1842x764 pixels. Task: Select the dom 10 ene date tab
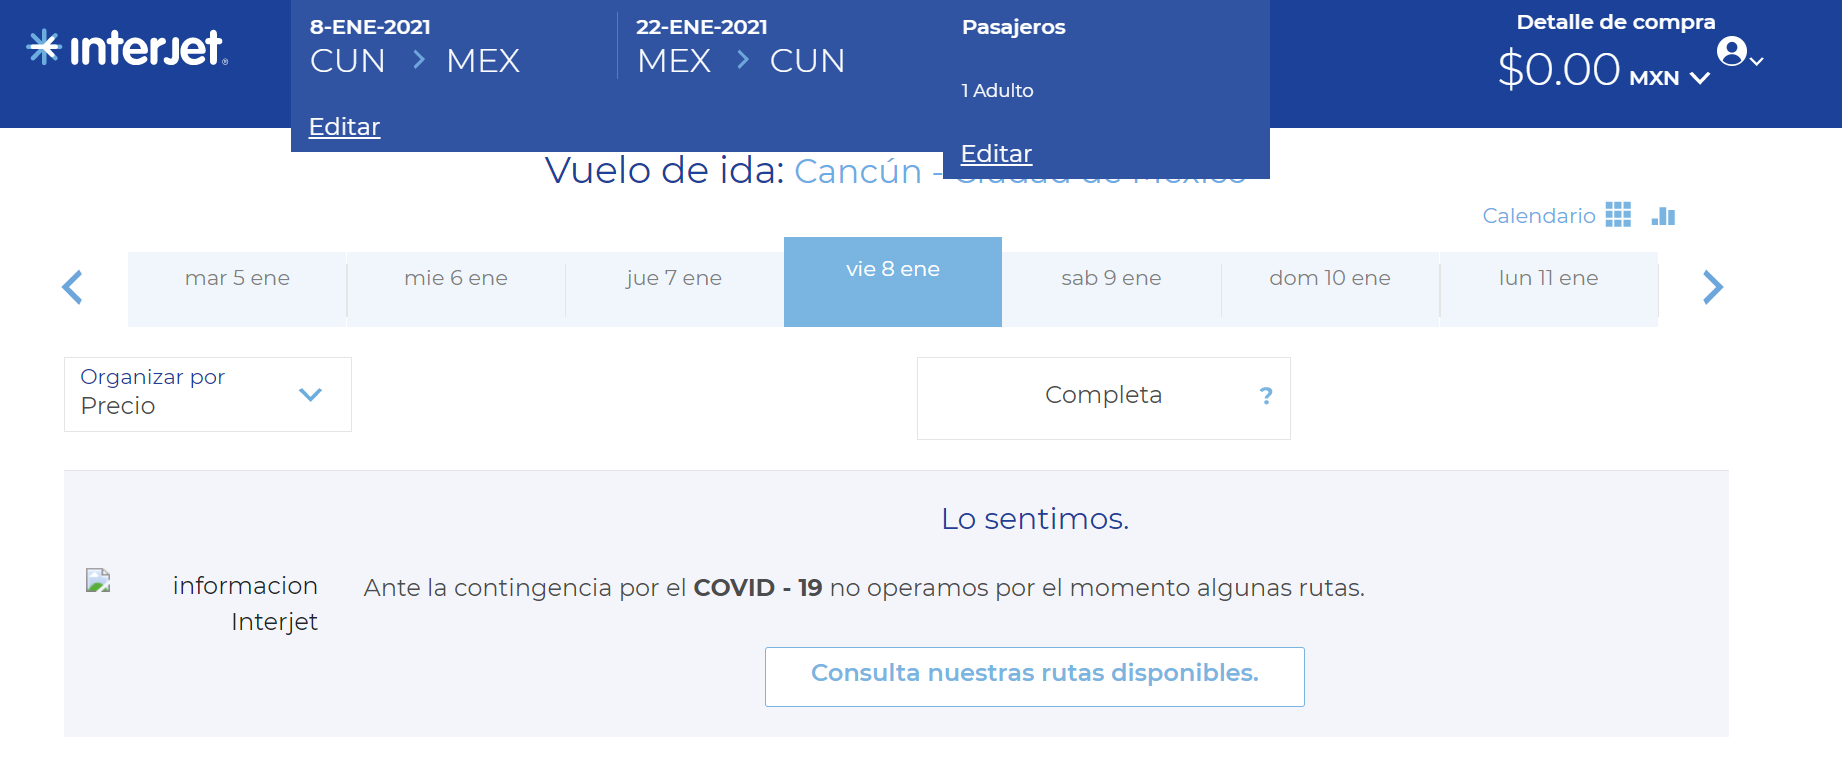point(1330,289)
